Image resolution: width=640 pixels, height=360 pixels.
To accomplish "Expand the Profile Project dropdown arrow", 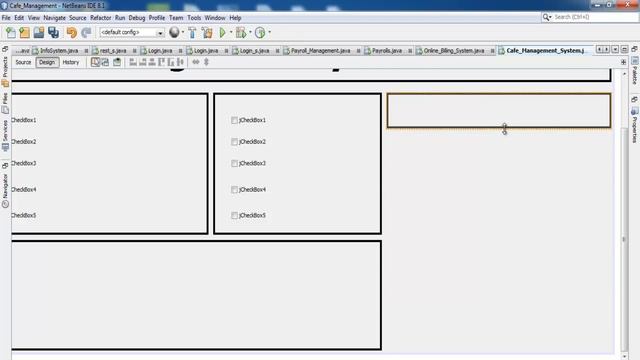I will [x=269, y=32].
